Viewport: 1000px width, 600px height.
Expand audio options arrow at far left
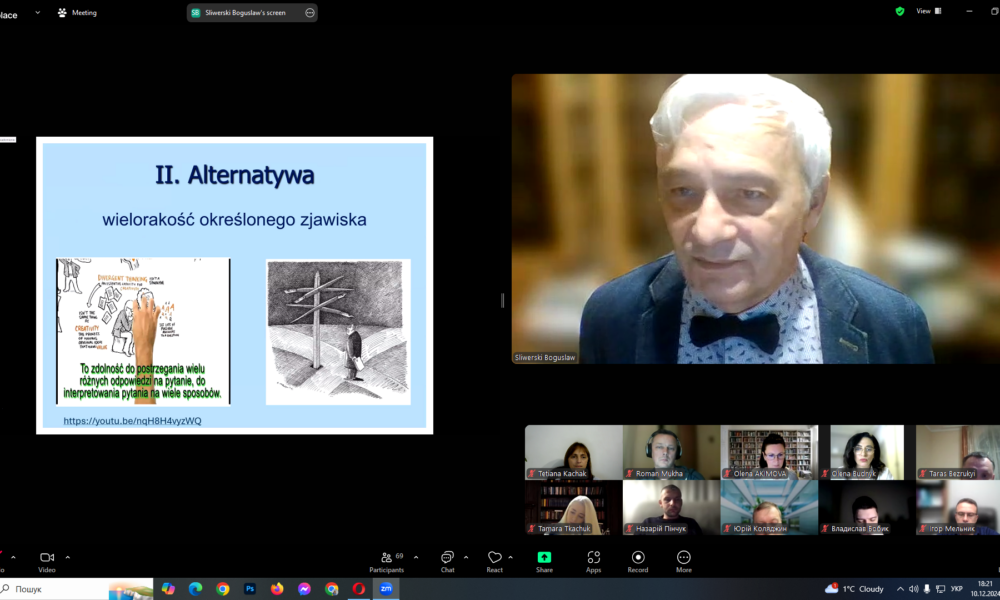coord(13,557)
